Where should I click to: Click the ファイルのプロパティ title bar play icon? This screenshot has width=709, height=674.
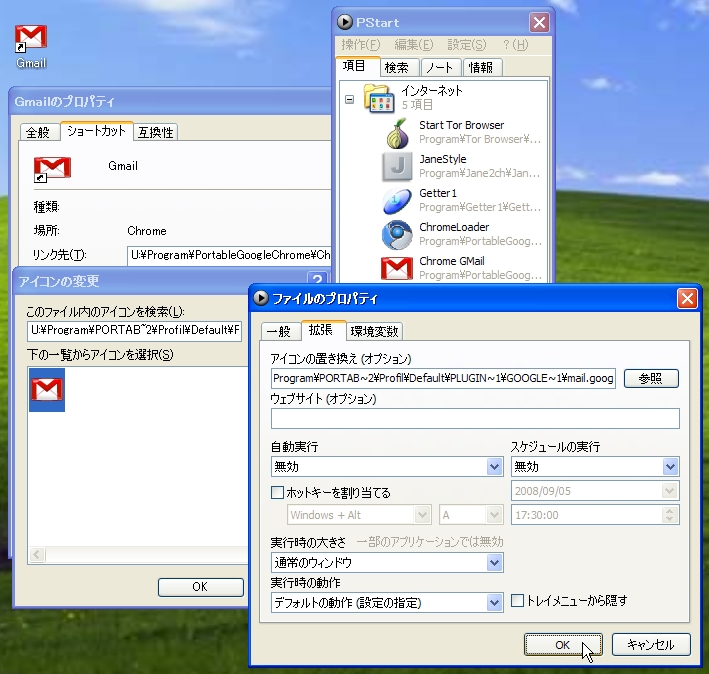(260, 298)
